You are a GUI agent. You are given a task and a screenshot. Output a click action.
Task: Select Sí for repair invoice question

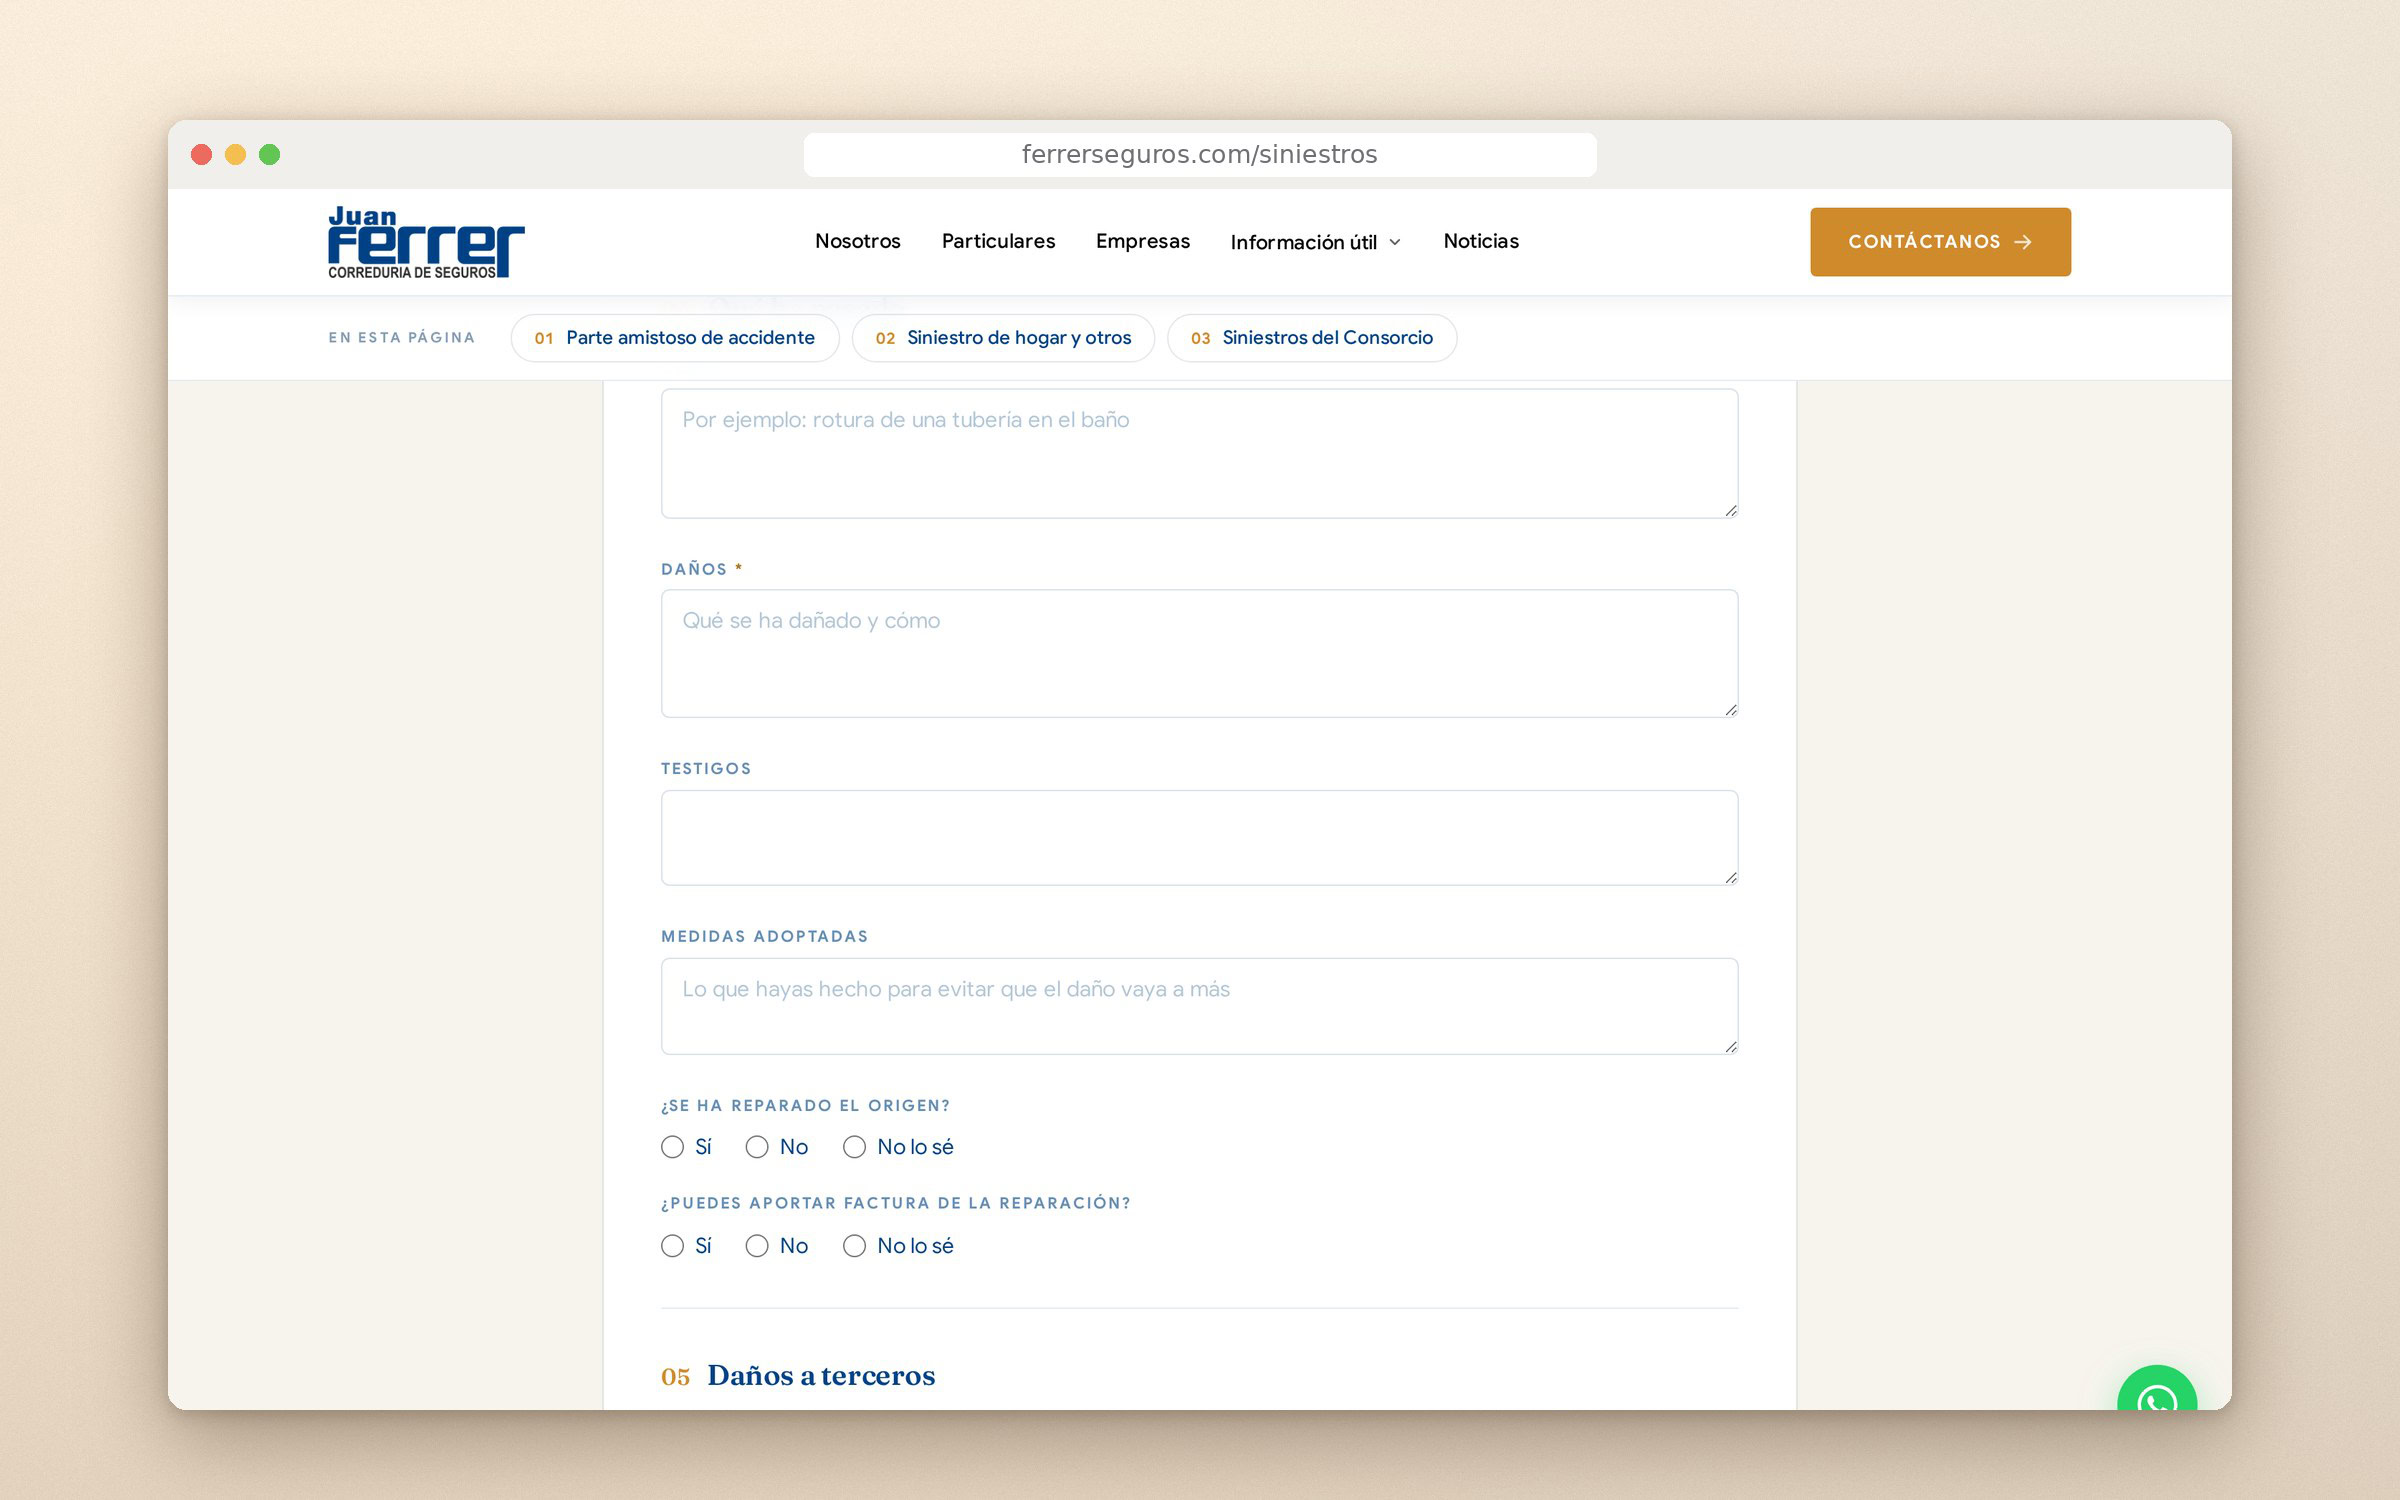click(x=672, y=1246)
